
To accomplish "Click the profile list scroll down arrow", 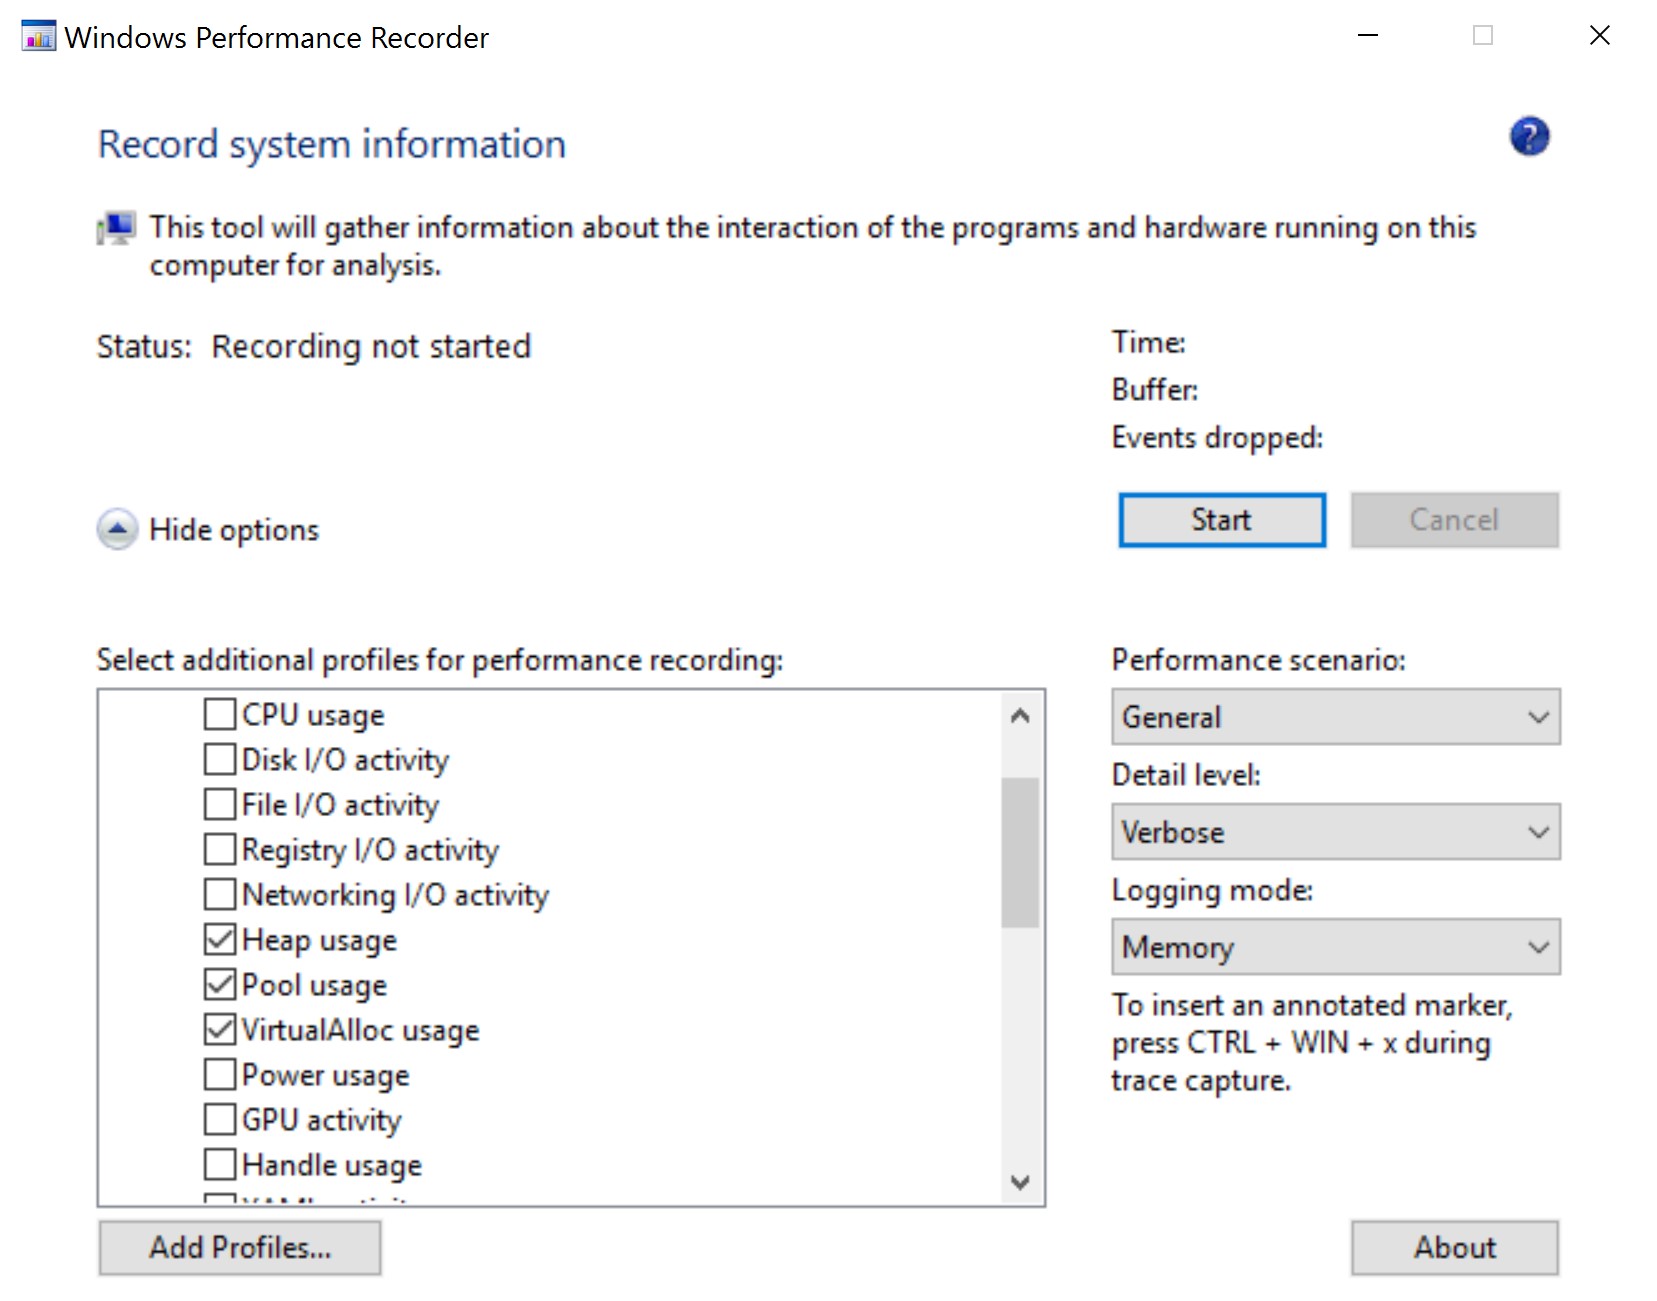I will tap(1020, 1182).
